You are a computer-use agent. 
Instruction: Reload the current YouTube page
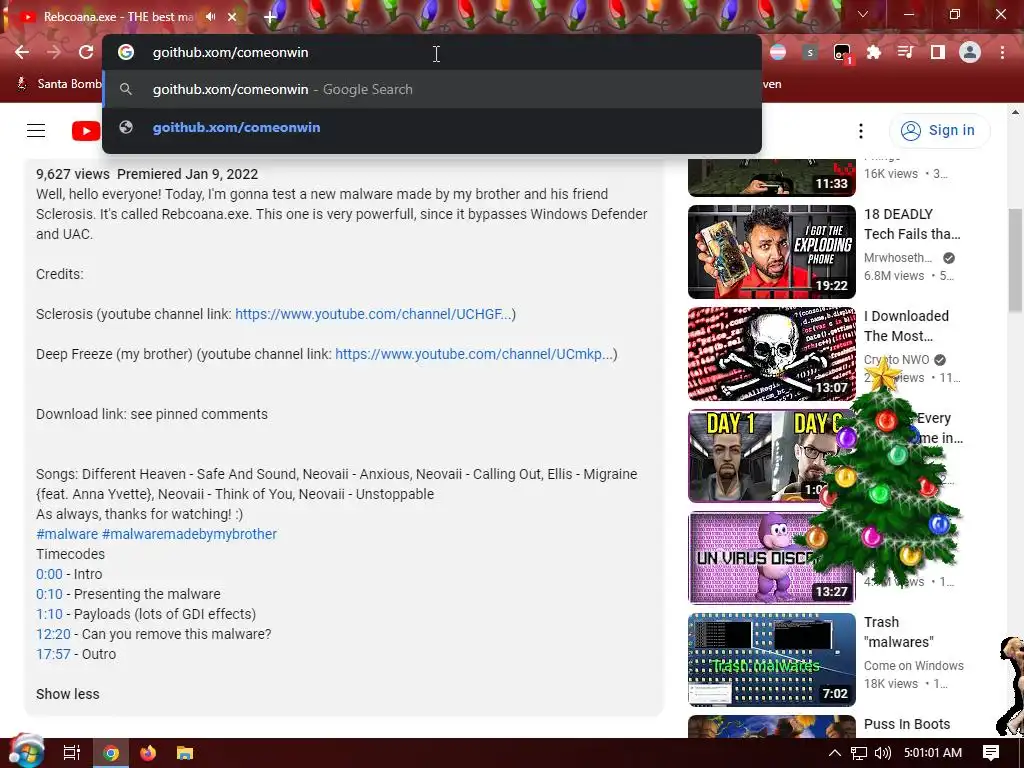[86, 52]
